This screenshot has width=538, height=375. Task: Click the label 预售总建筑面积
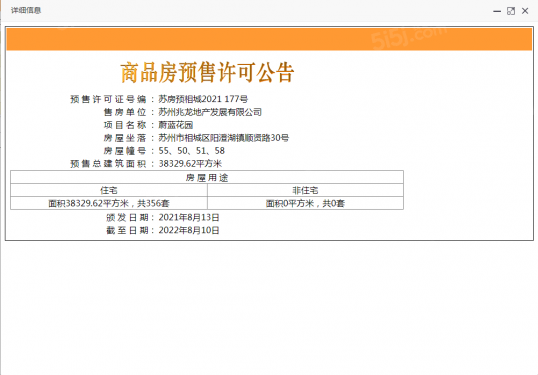(x=108, y=164)
